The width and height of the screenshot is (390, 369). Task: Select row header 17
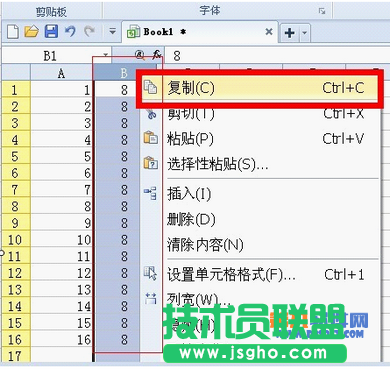(x=16, y=355)
